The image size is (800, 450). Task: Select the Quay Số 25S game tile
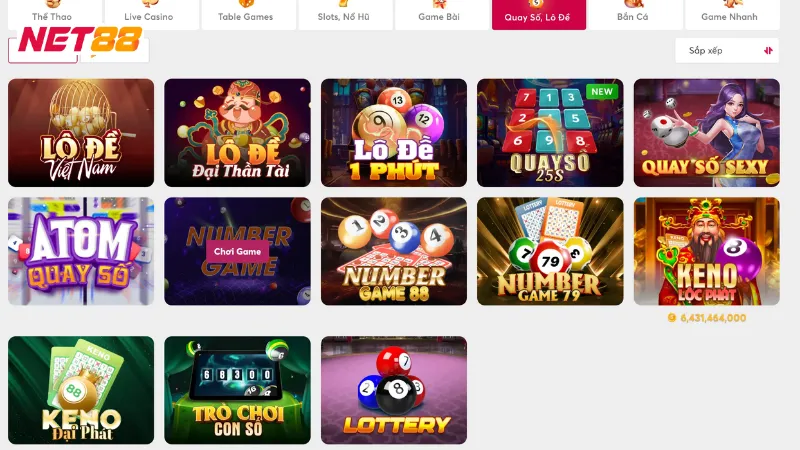tap(550, 133)
